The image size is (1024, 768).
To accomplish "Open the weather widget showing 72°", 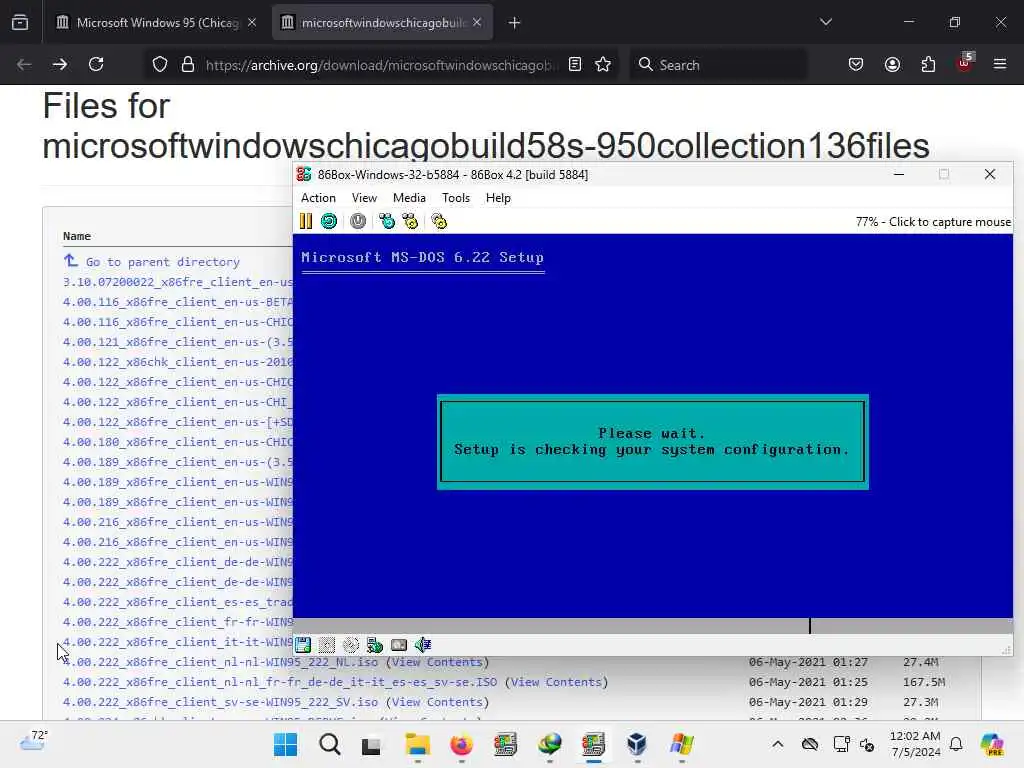I will coord(34,741).
